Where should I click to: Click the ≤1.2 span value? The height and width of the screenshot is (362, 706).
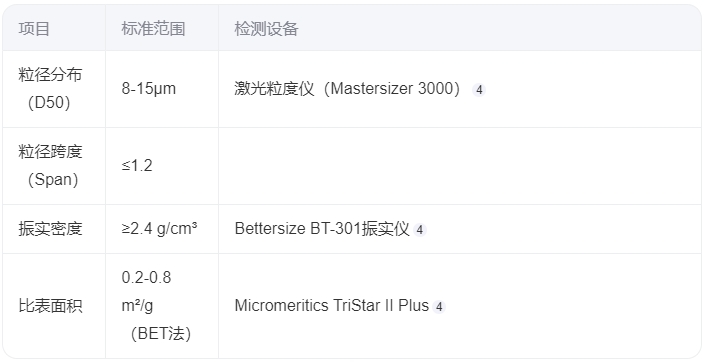coord(137,166)
